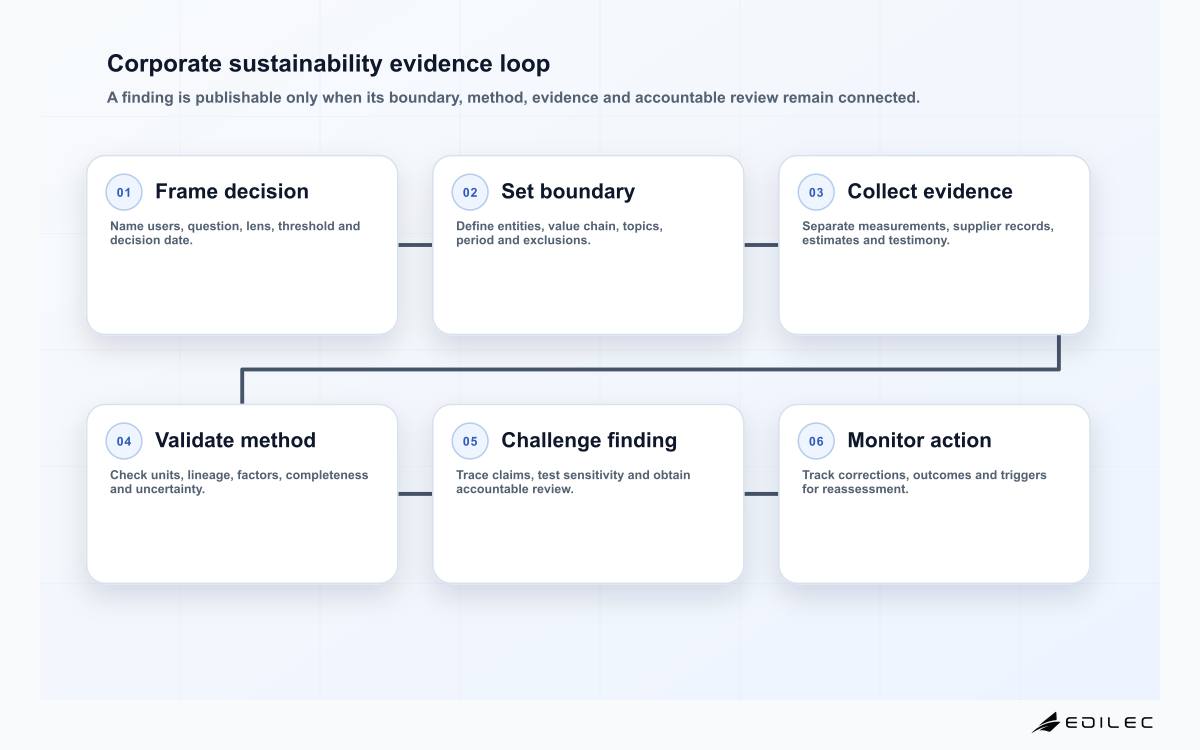Select the Frame decision heading

click(x=232, y=191)
